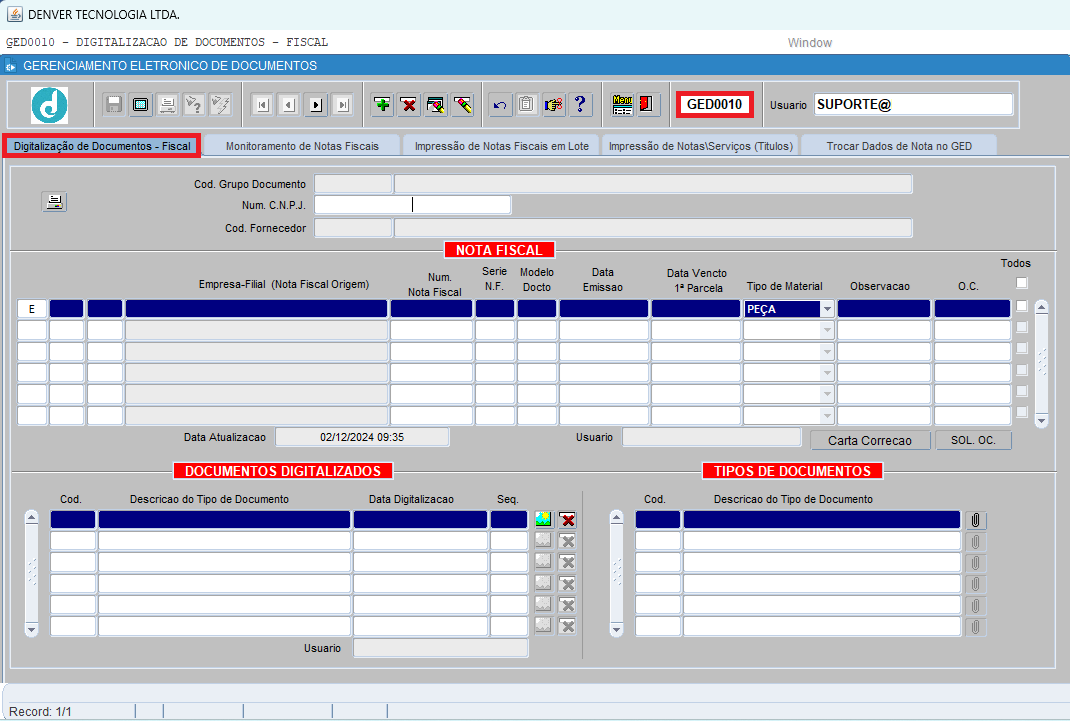Open the Digitalização de Documentos - Fiscal tab
This screenshot has height=721, width=1070.
click(102, 146)
